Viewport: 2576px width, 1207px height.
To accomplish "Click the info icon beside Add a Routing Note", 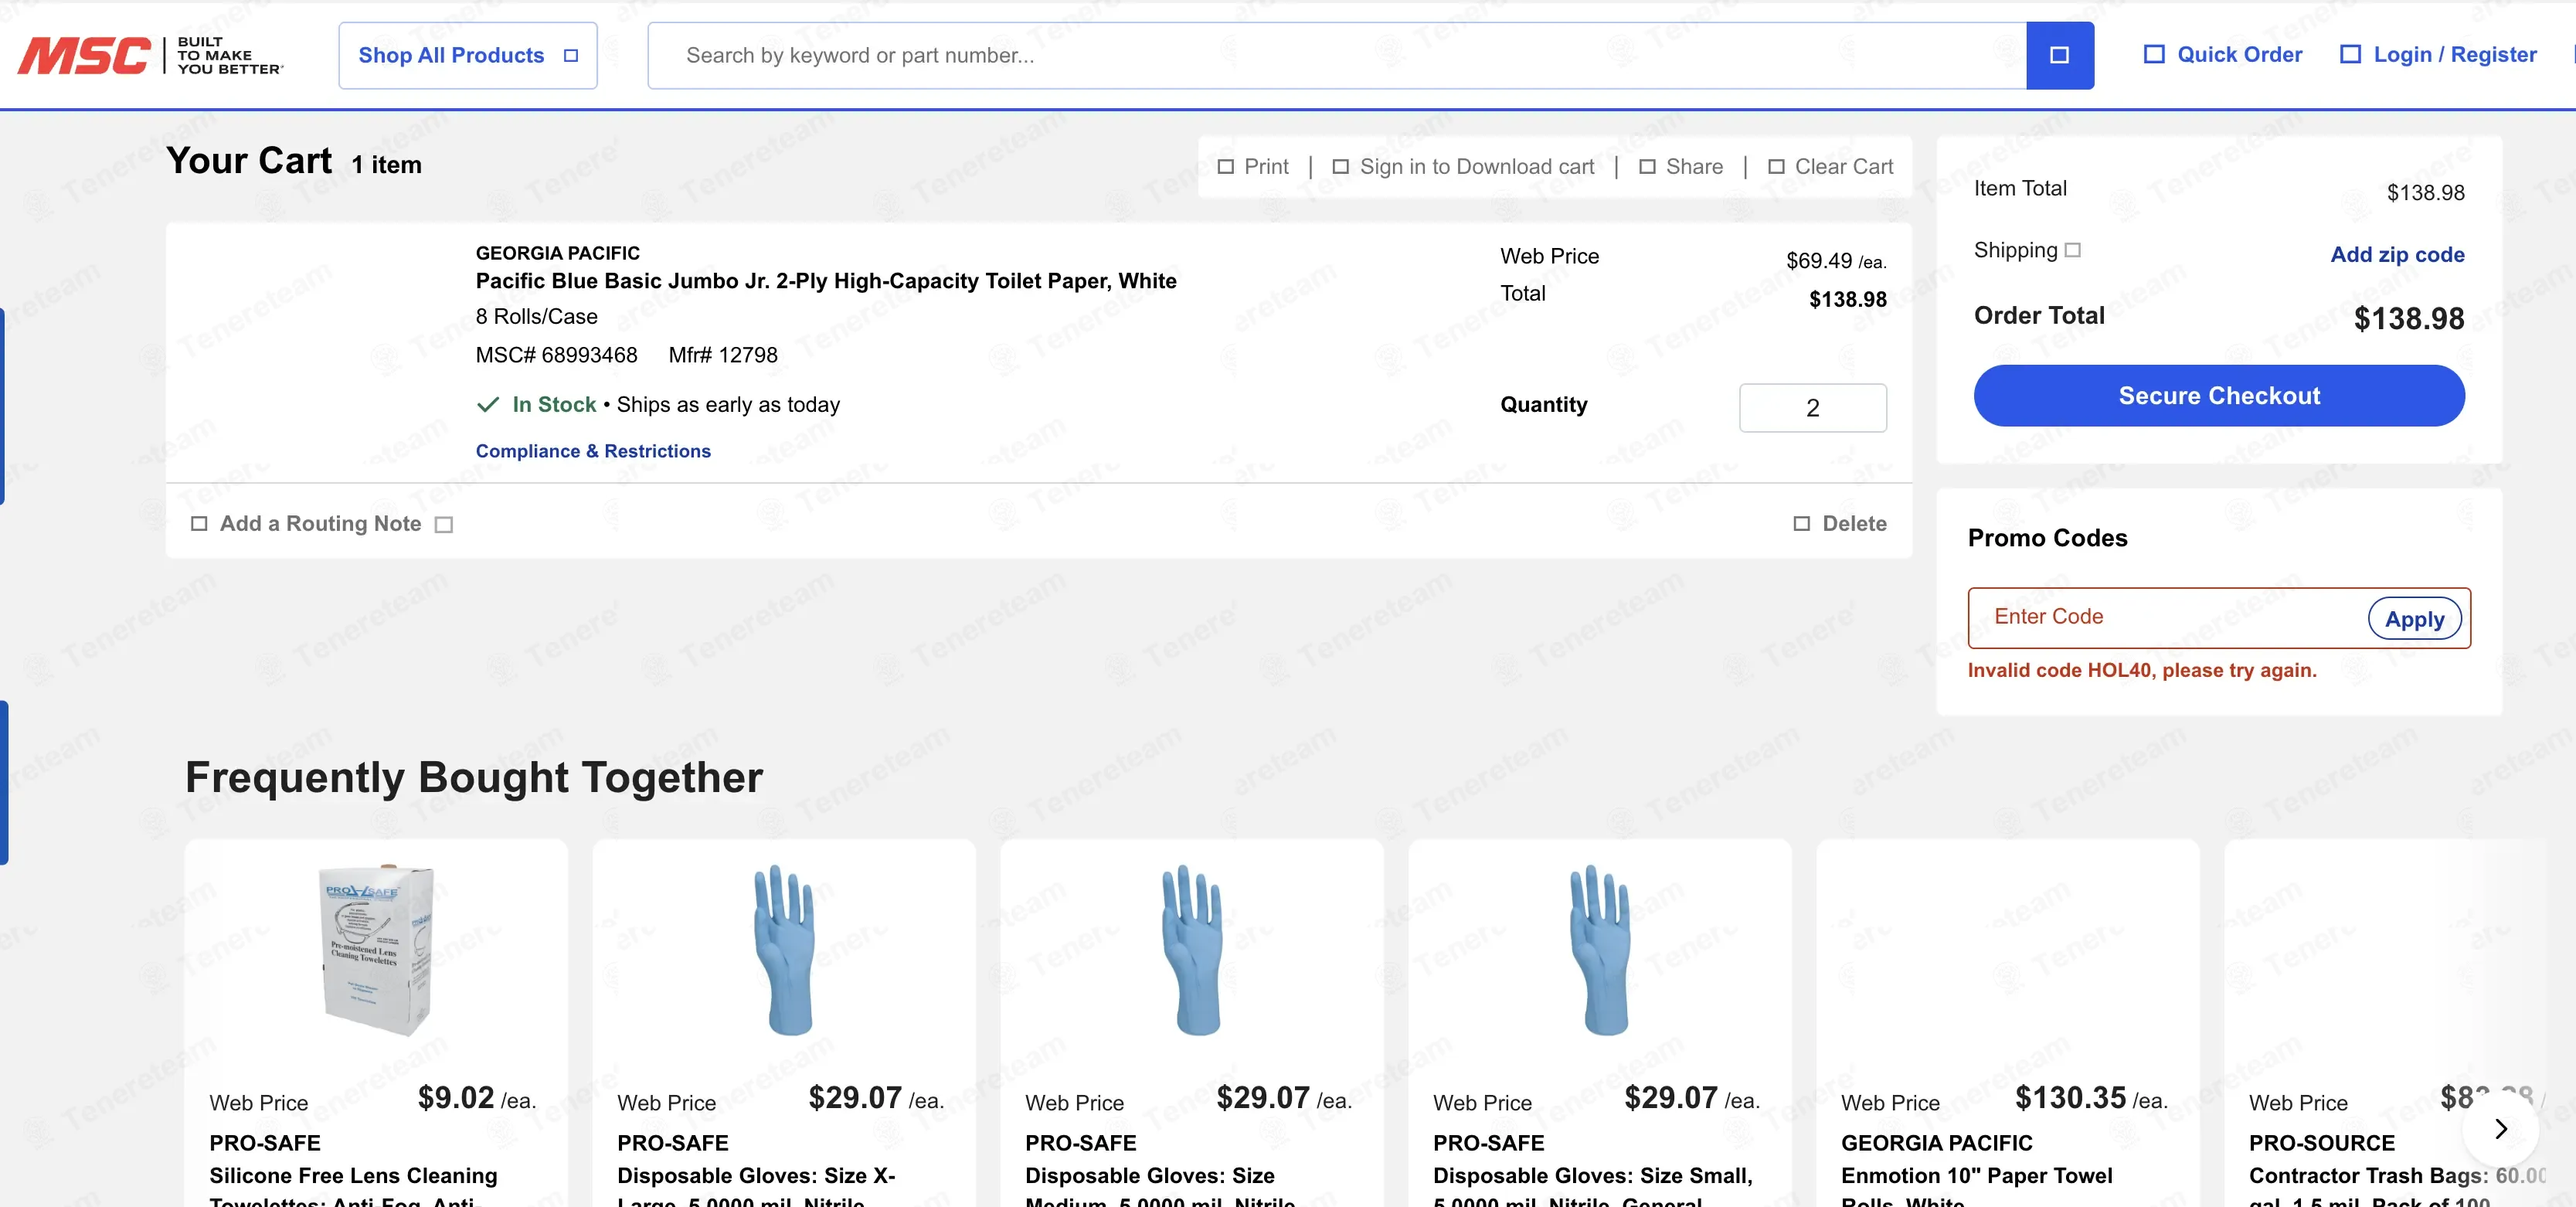I will [x=444, y=525].
